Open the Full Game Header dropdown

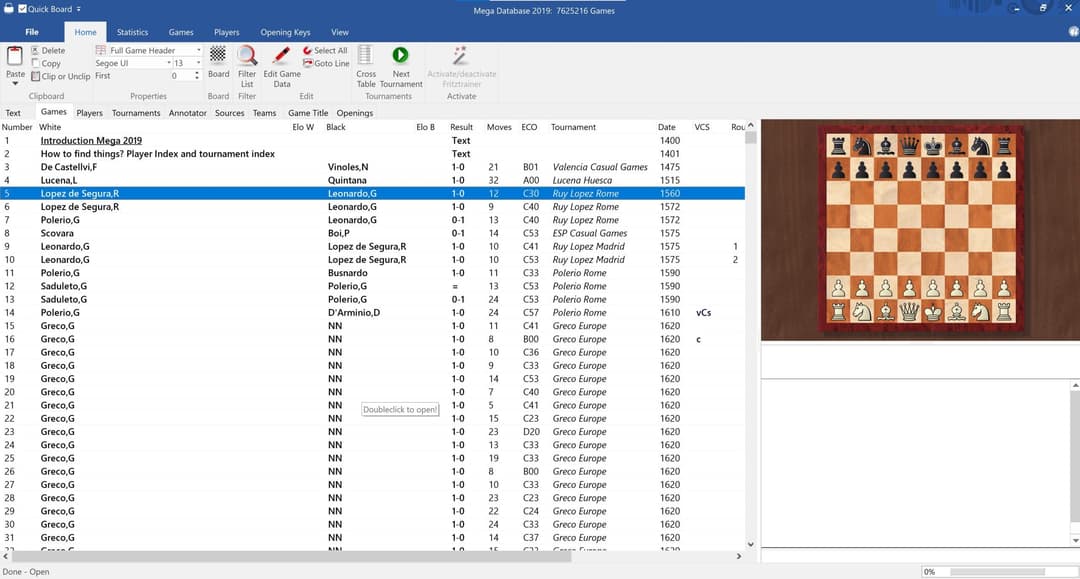point(198,50)
